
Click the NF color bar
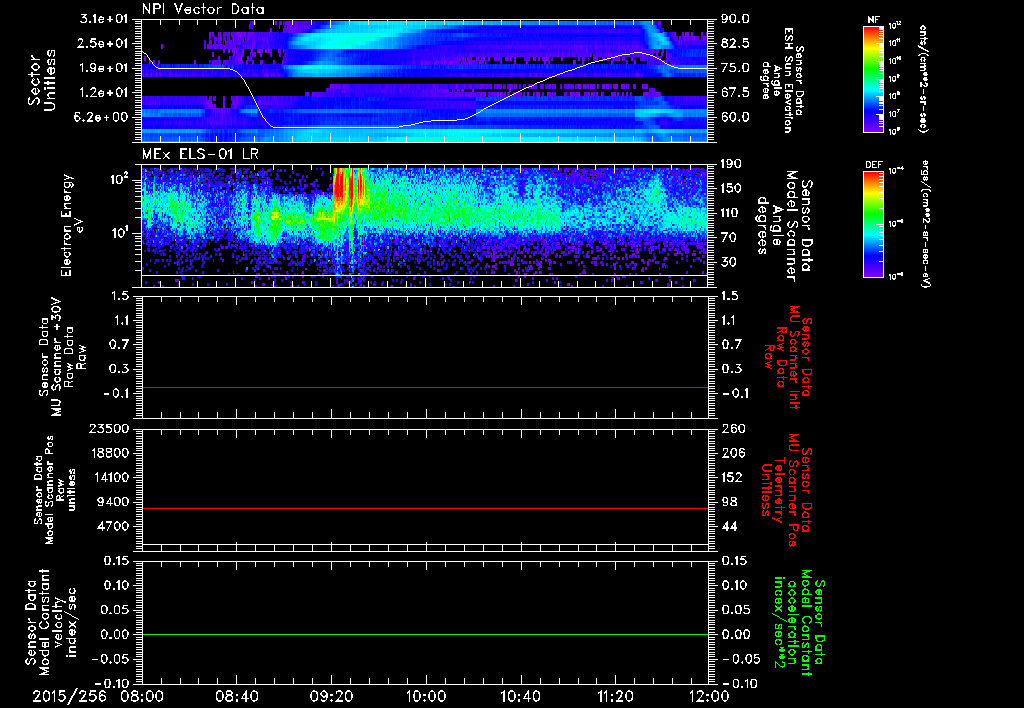(x=873, y=79)
